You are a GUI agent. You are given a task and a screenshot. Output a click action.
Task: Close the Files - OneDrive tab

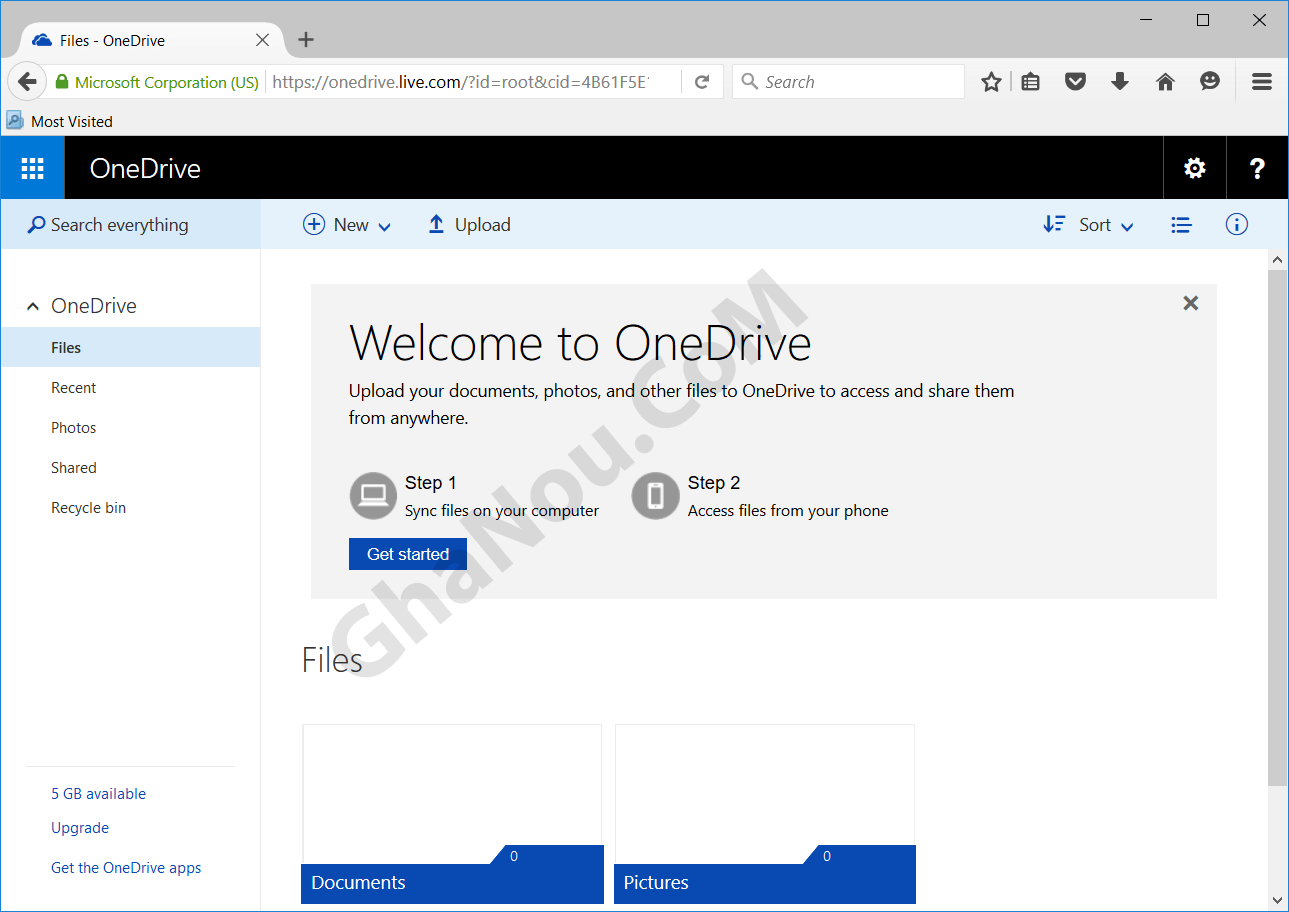[262, 40]
